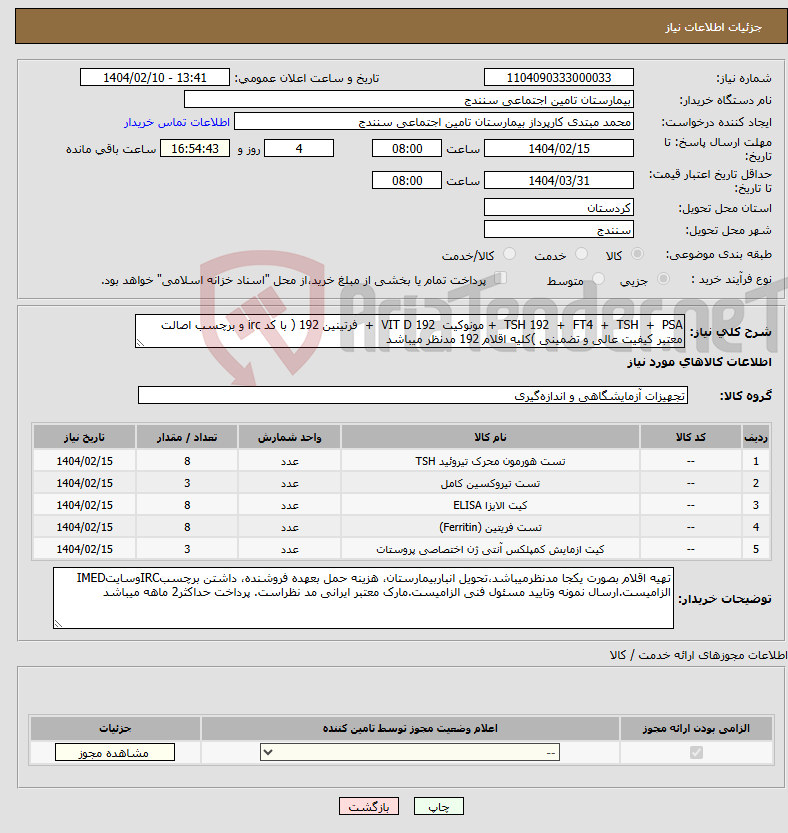The width and height of the screenshot is (788, 833).
Task: Toggle the Islamic treasury bonds payment checkbox
Action: [500, 278]
